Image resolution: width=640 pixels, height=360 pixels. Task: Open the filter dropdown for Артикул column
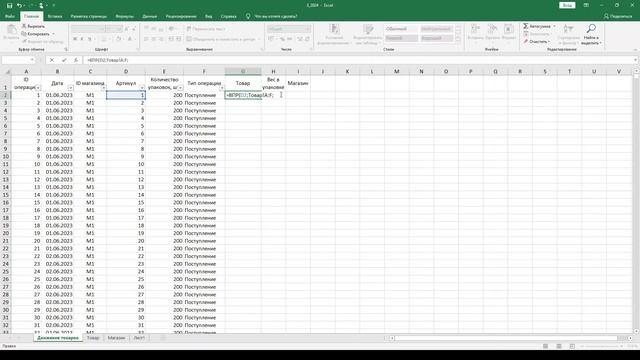click(x=142, y=88)
